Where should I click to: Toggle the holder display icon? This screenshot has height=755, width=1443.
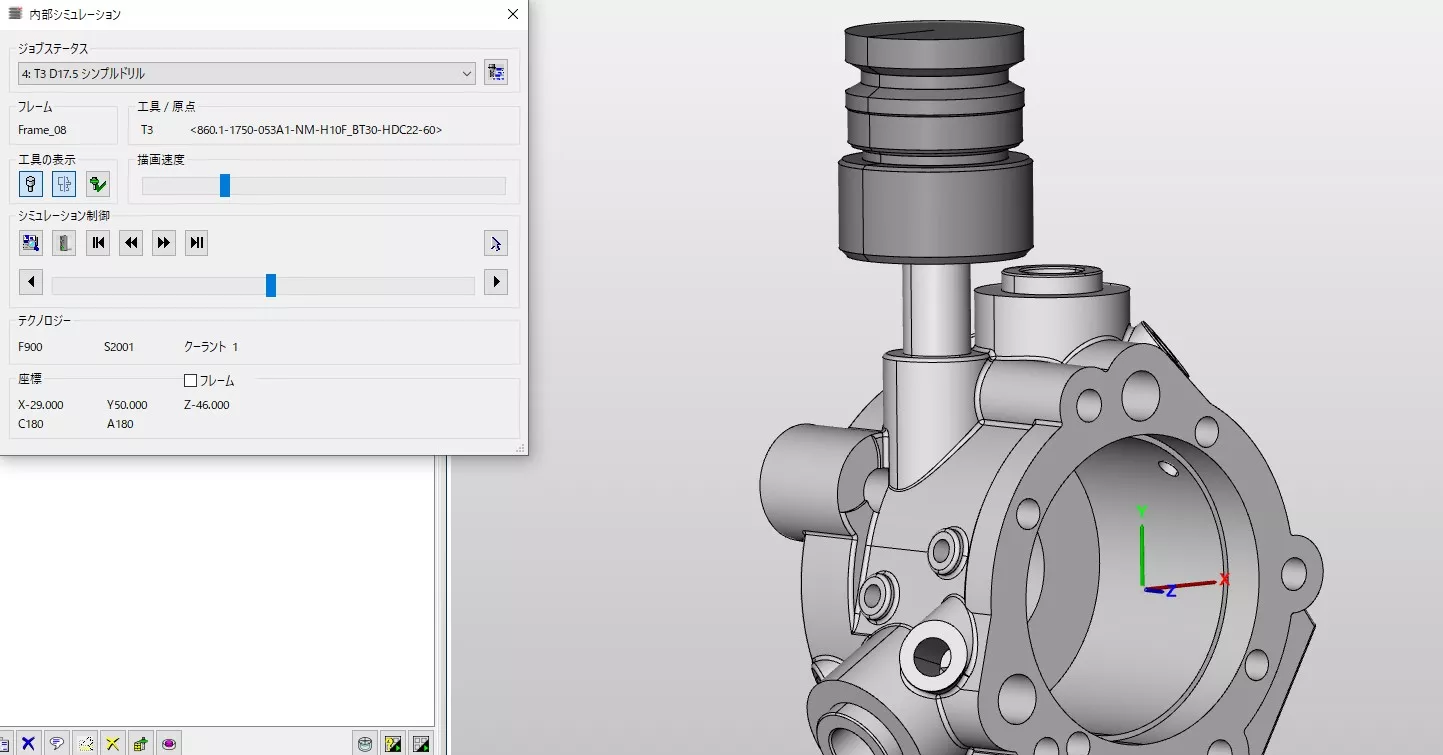click(x=63, y=183)
